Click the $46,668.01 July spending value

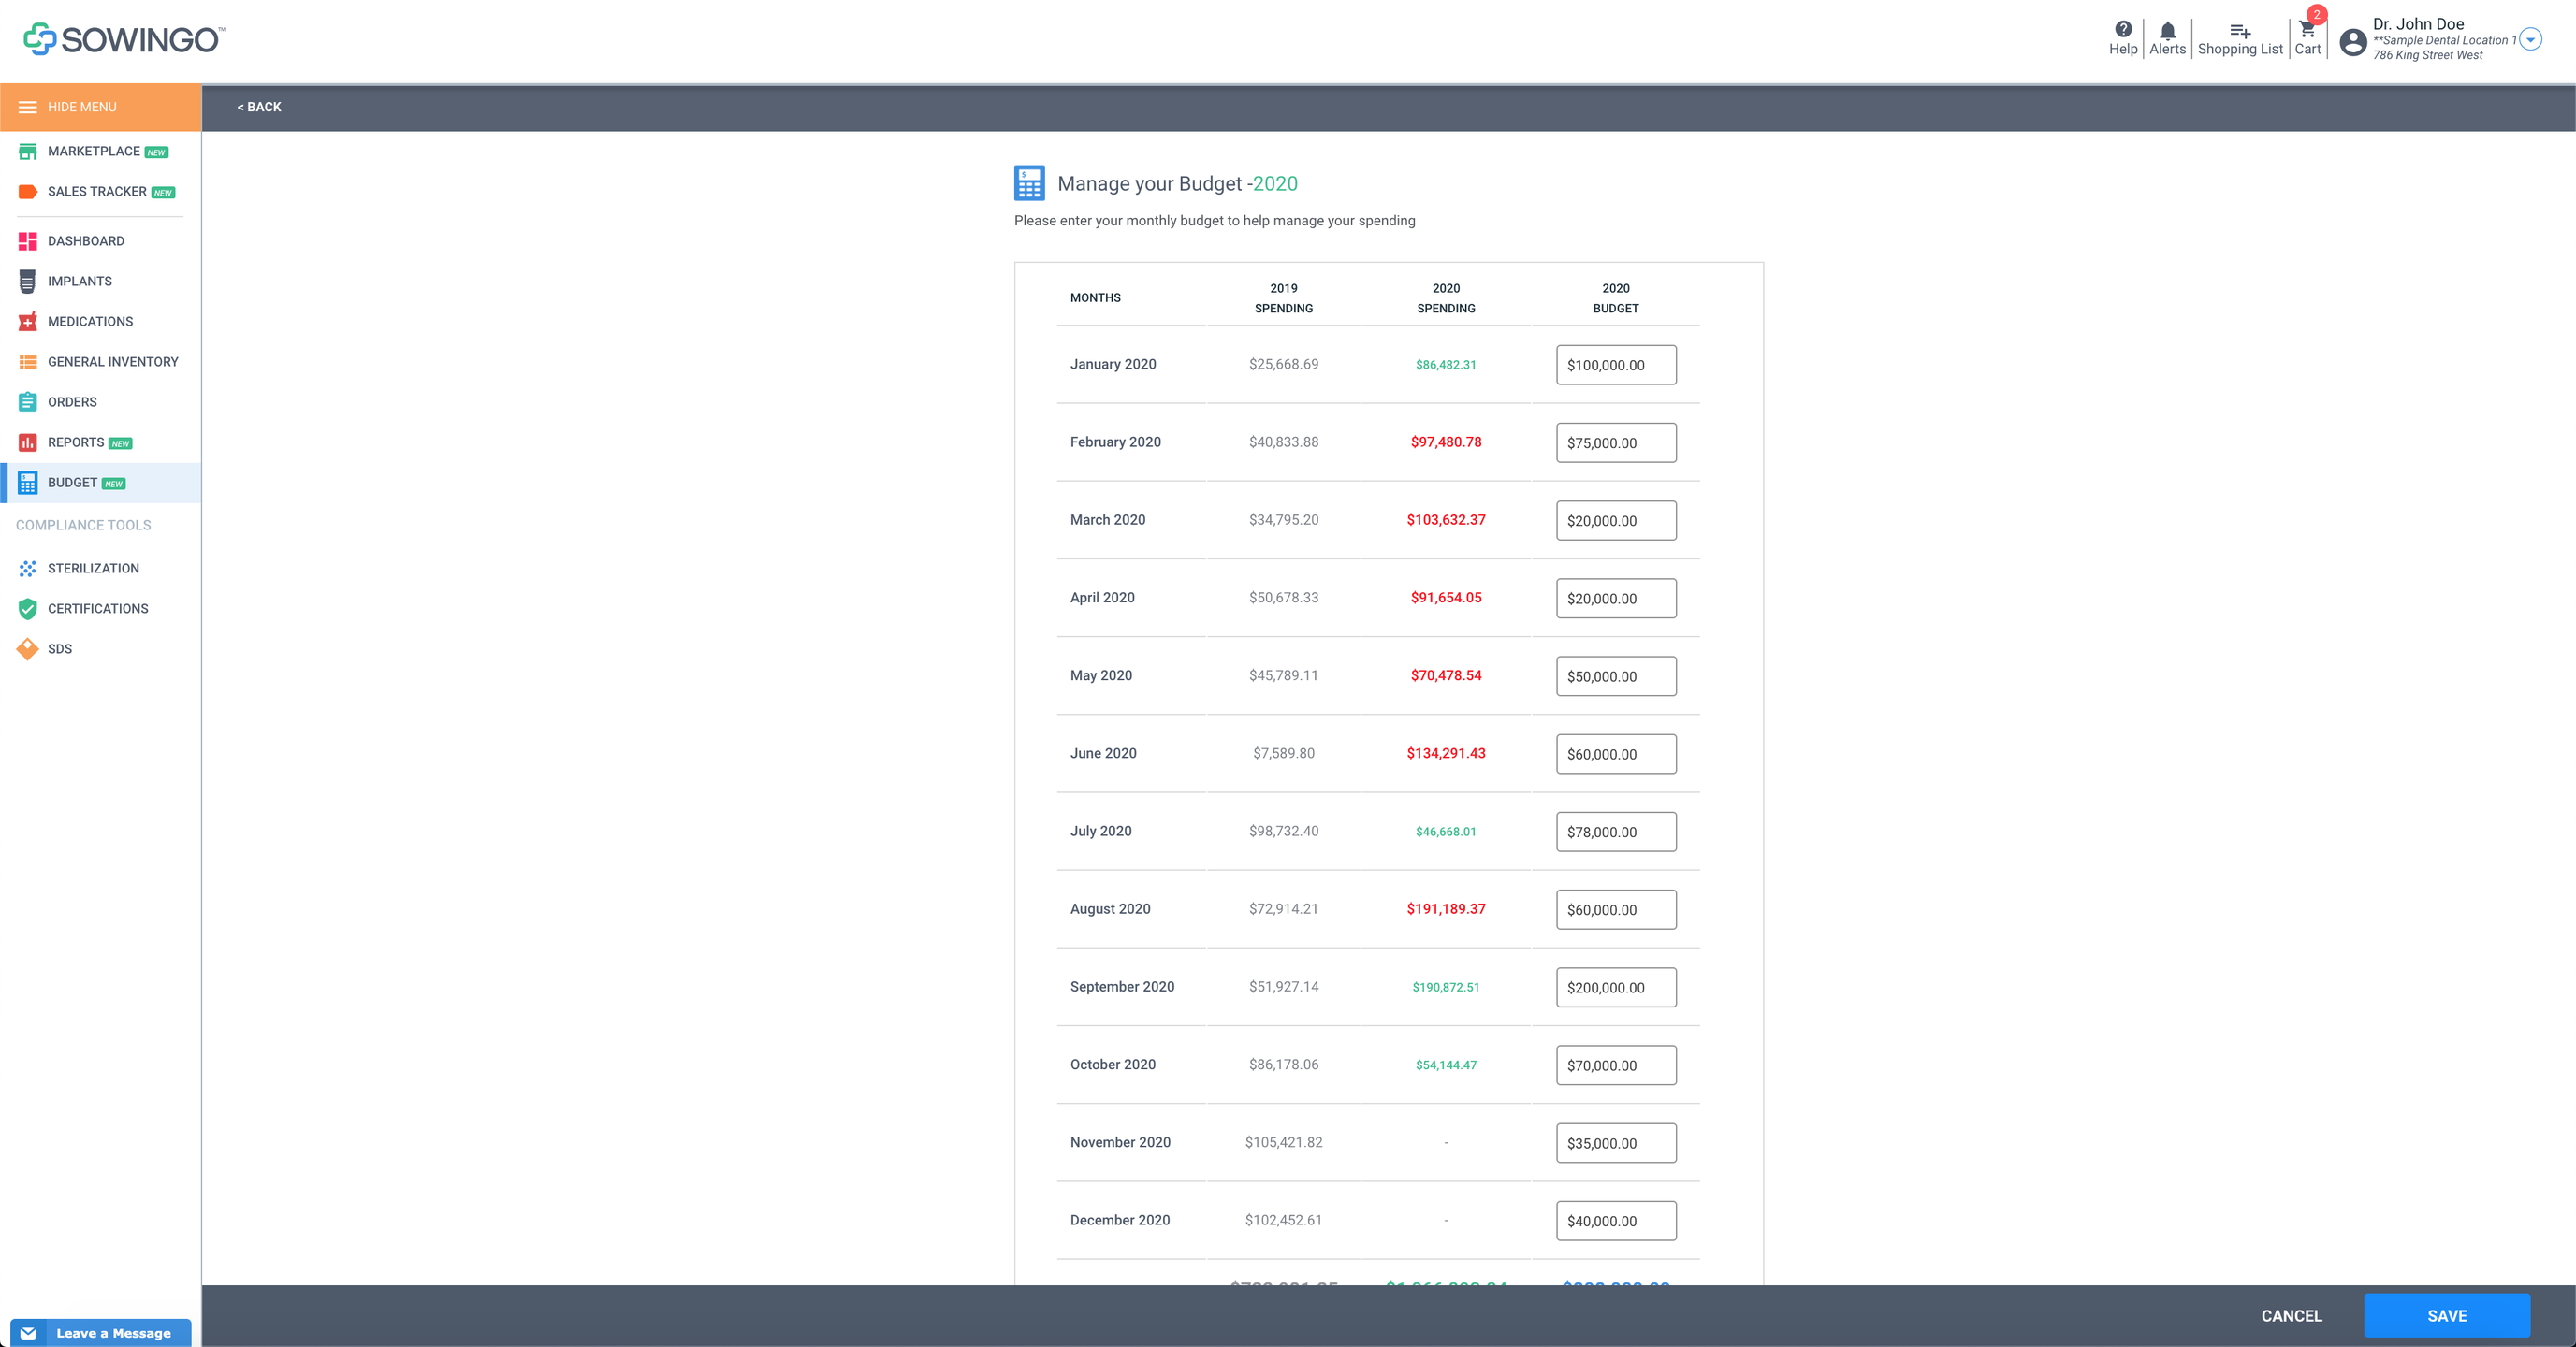tap(1446, 832)
